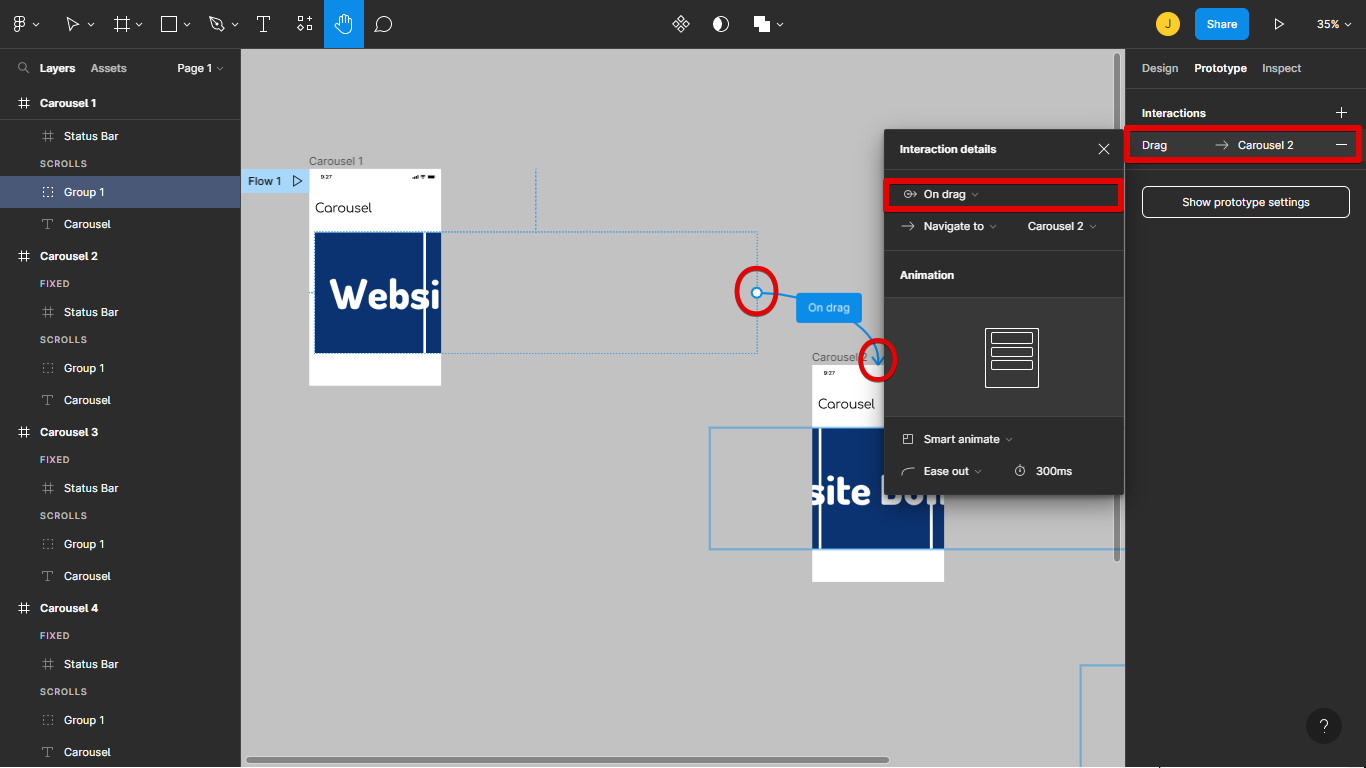Click the Mask icon in the toolbar

point(721,23)
